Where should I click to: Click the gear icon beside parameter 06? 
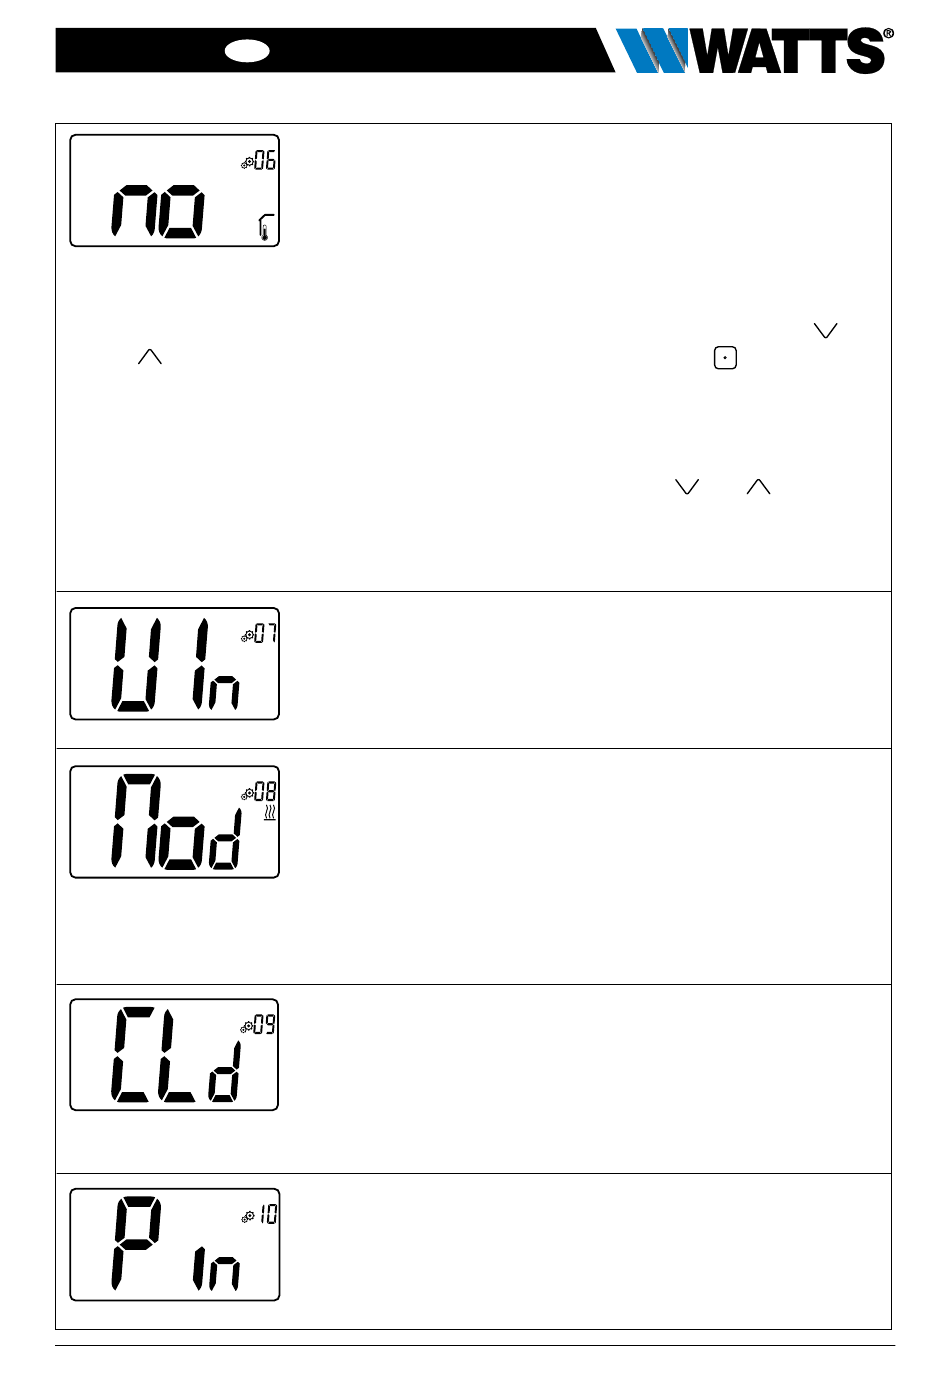[x=247, y=162]
